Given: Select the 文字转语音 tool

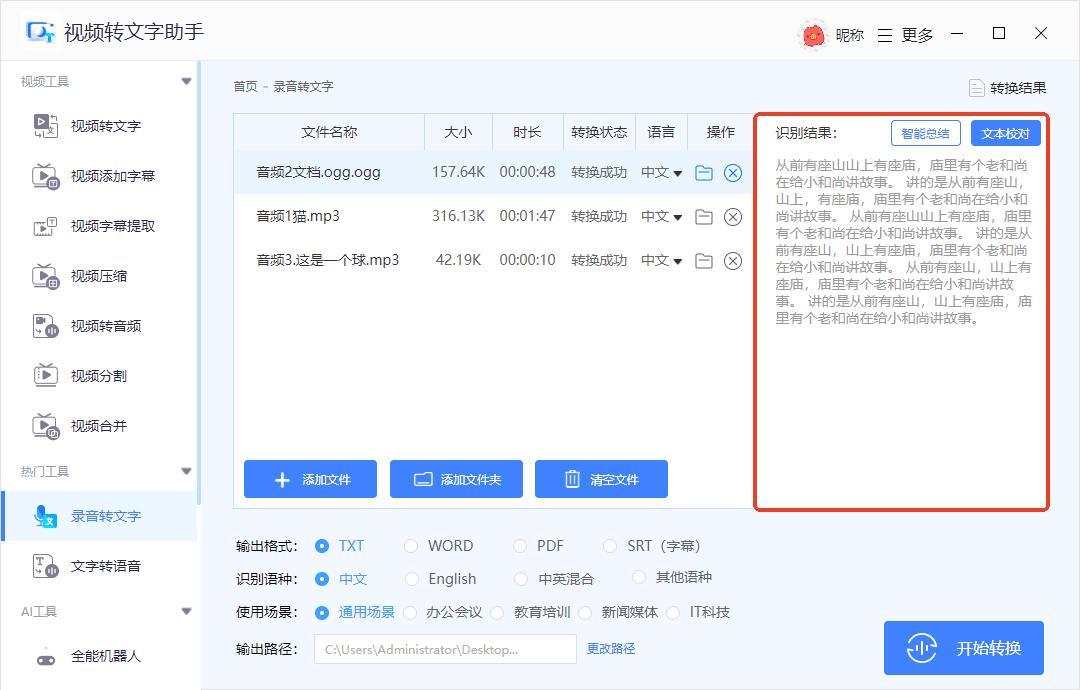Looking at the screenshot, I should point(105,566).
